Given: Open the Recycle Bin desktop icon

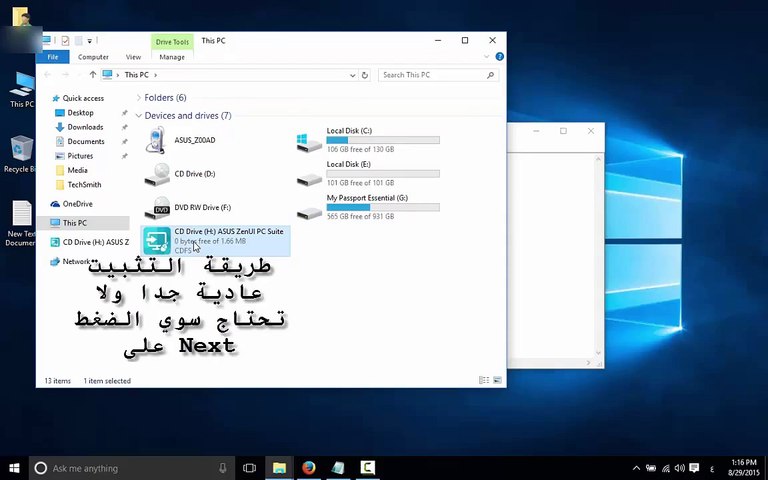Looking at the screenshot, I should 20,154.
